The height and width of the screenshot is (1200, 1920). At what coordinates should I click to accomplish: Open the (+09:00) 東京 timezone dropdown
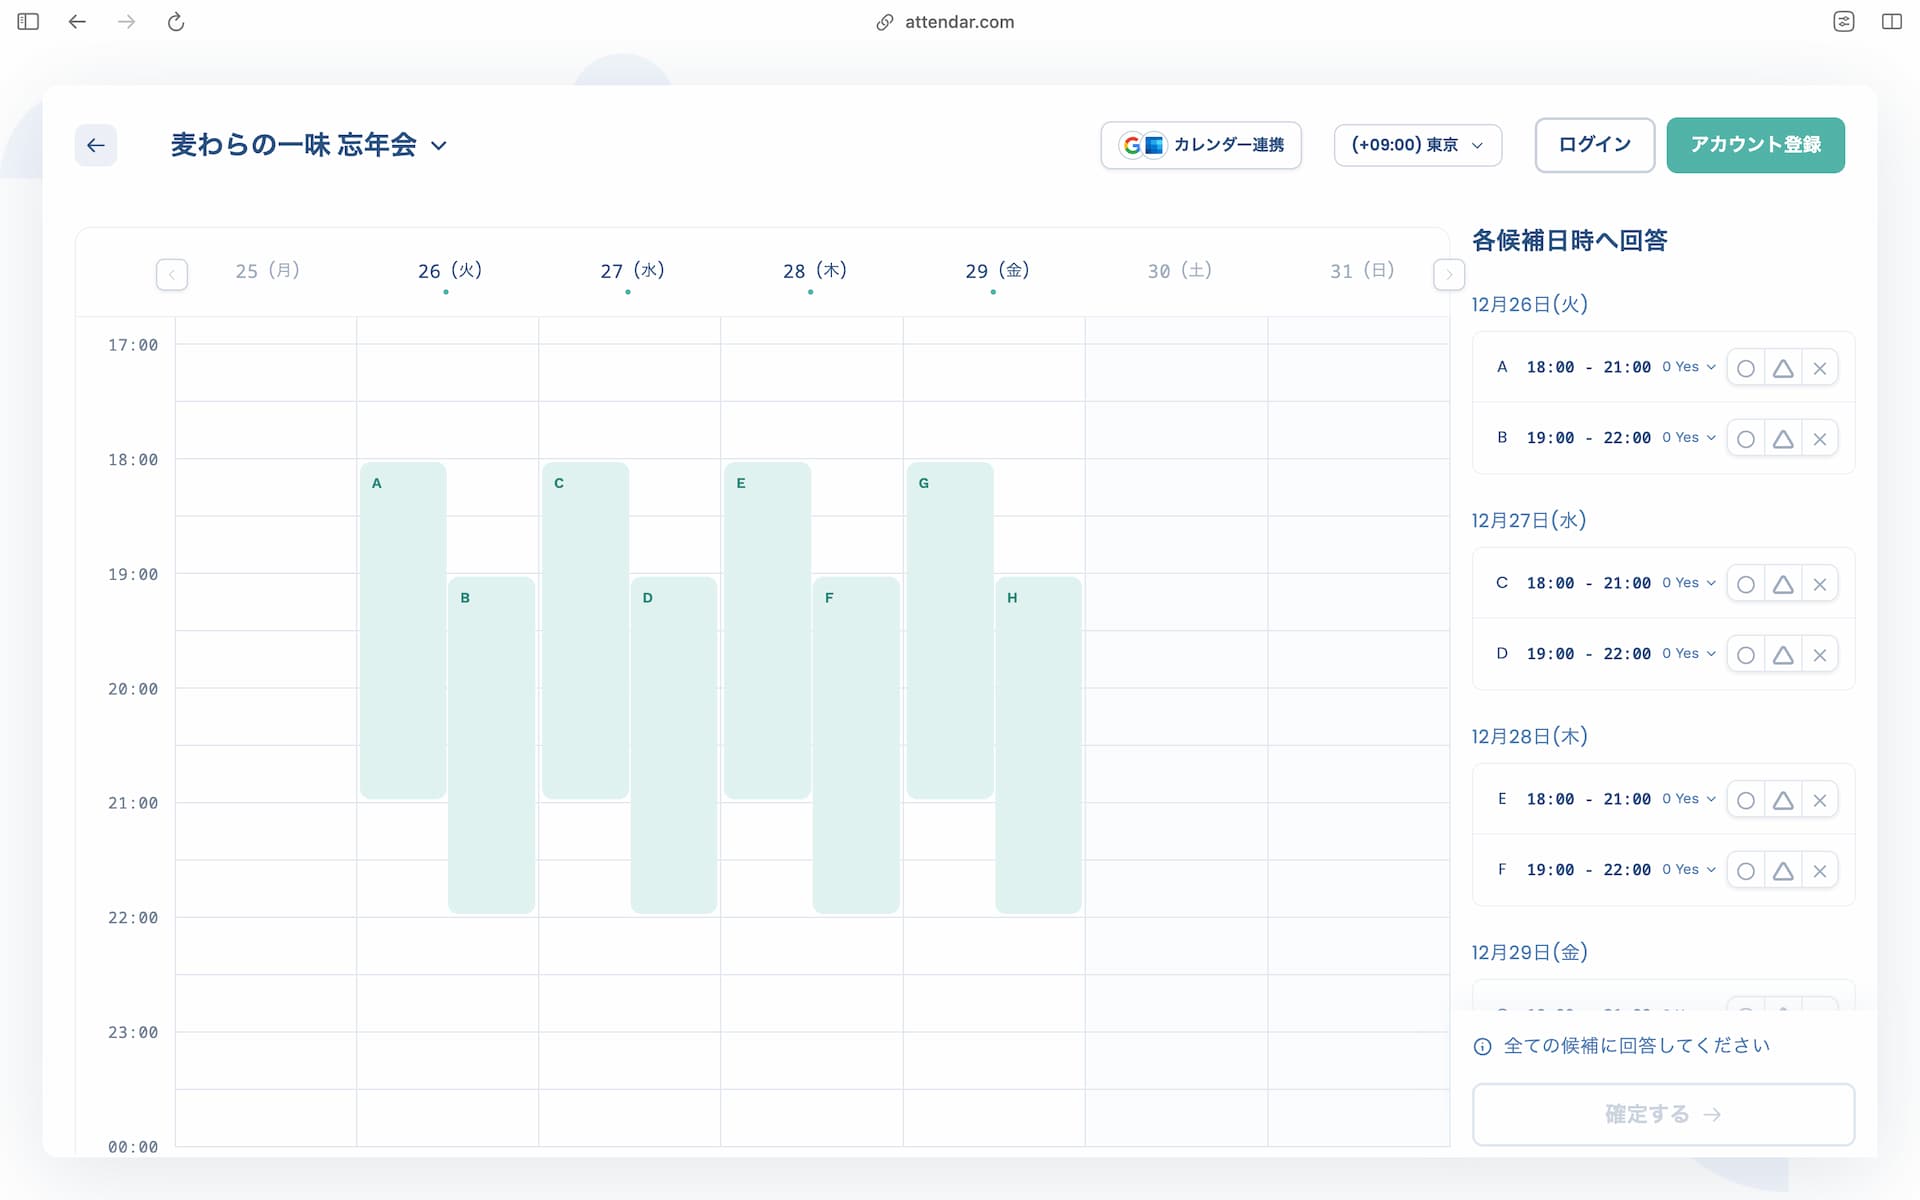1417,145
